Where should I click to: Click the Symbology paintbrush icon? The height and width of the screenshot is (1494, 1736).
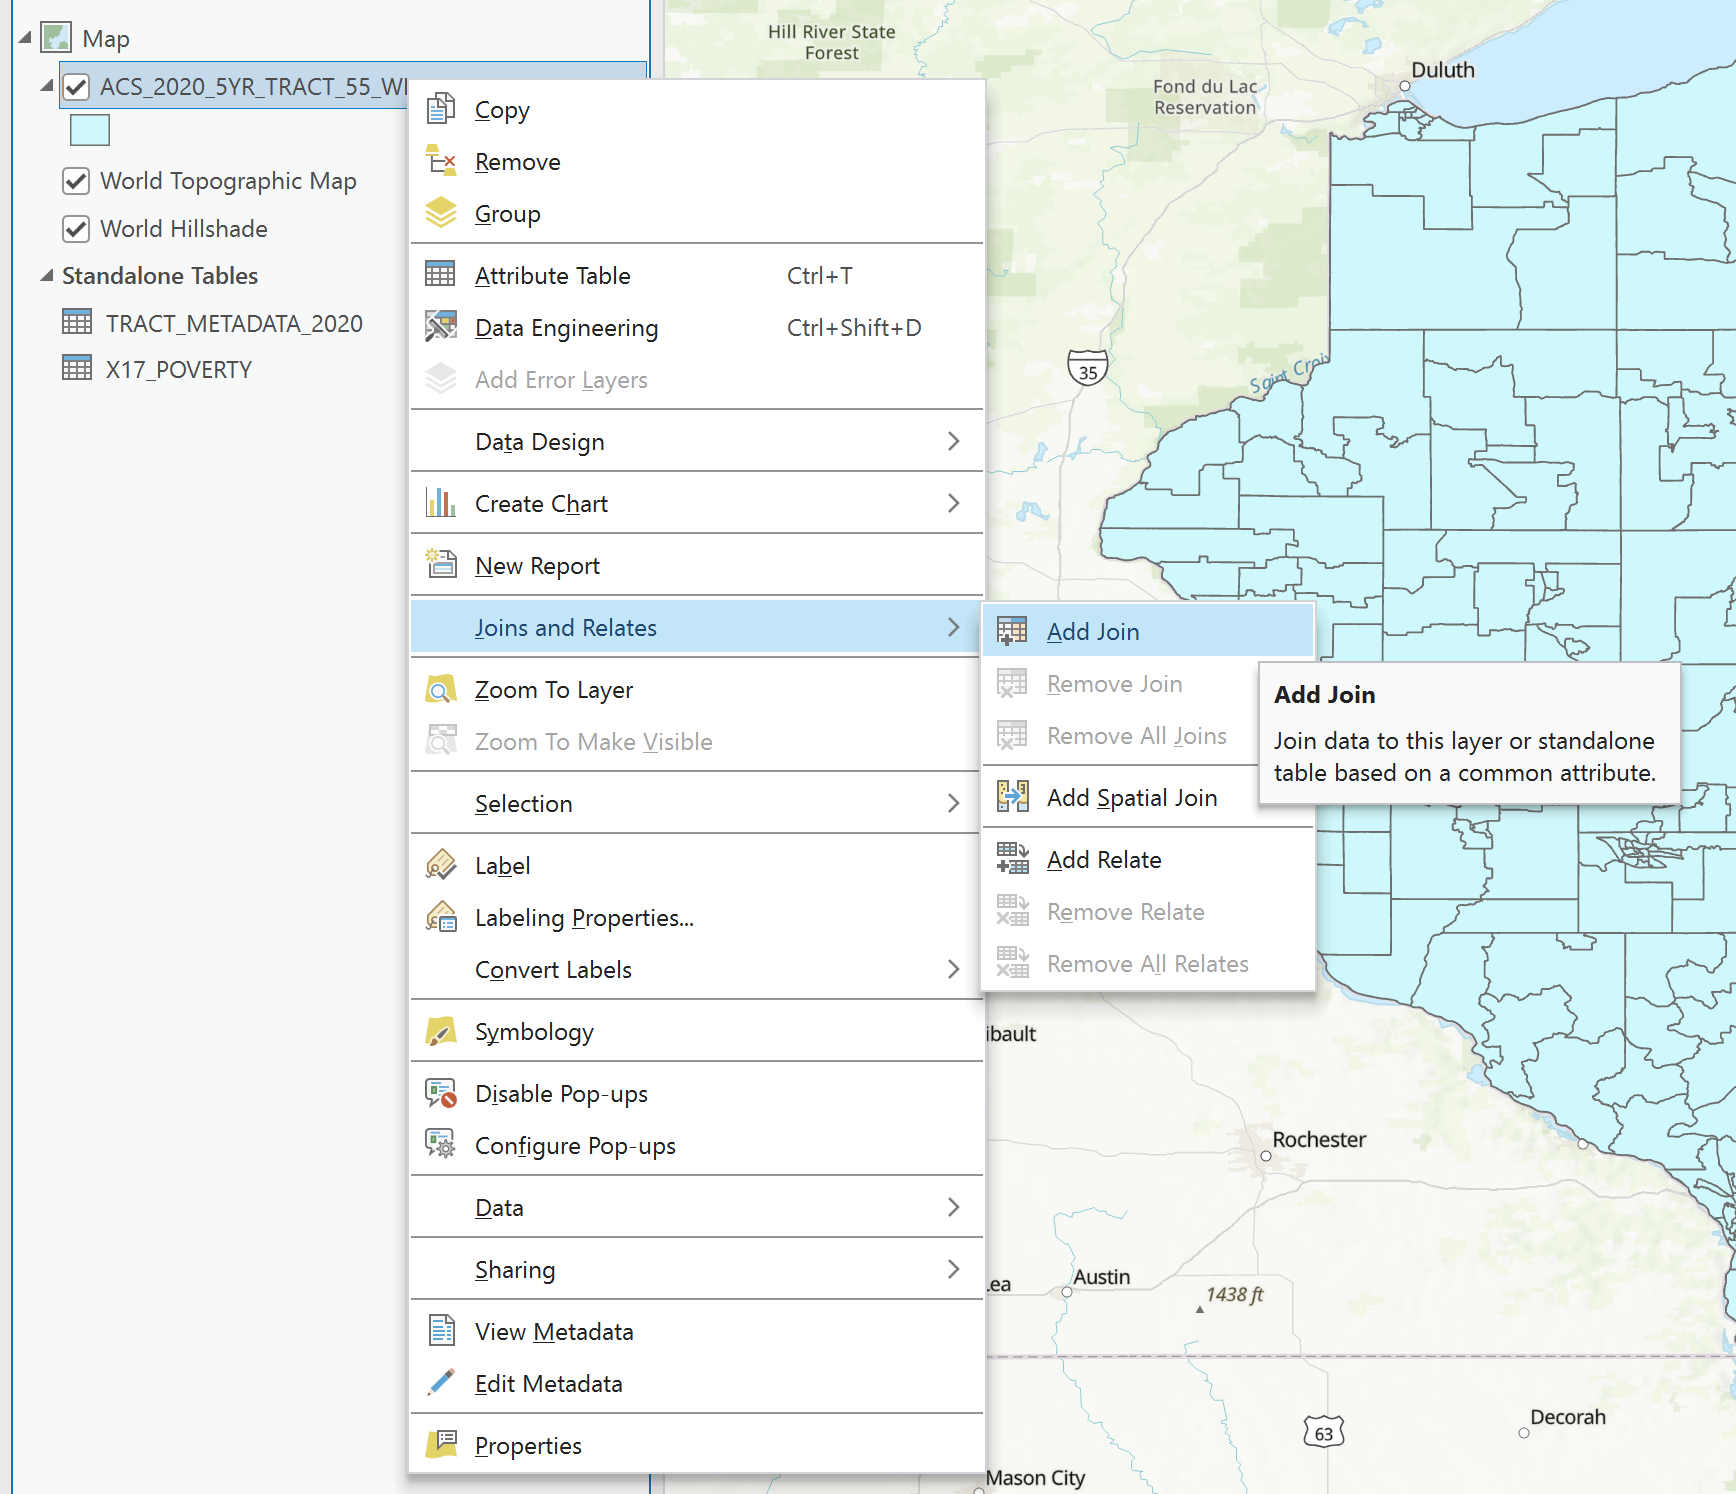(x=440, y=1031)
